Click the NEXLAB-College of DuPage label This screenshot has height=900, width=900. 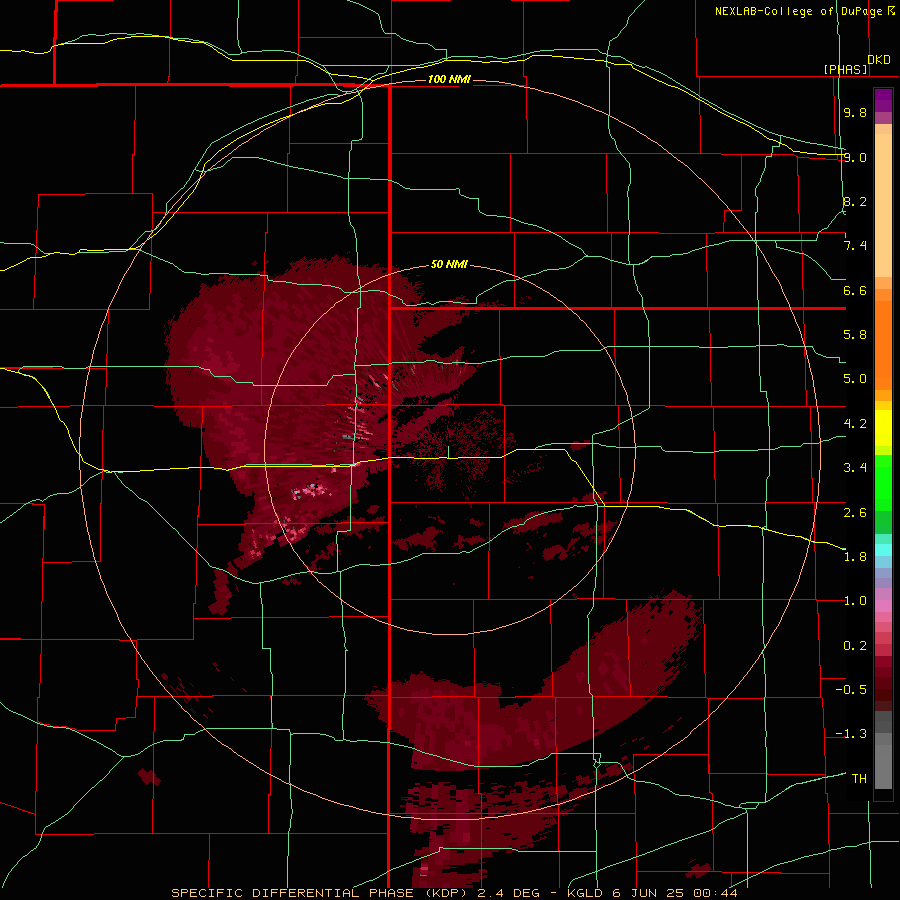(798, 11)
